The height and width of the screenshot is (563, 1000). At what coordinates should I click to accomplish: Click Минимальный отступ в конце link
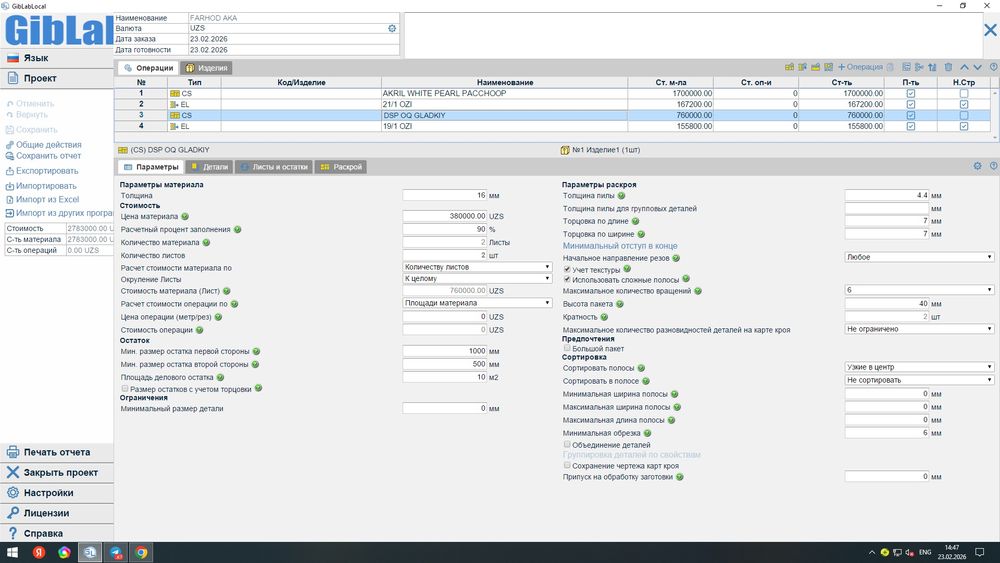620,245
